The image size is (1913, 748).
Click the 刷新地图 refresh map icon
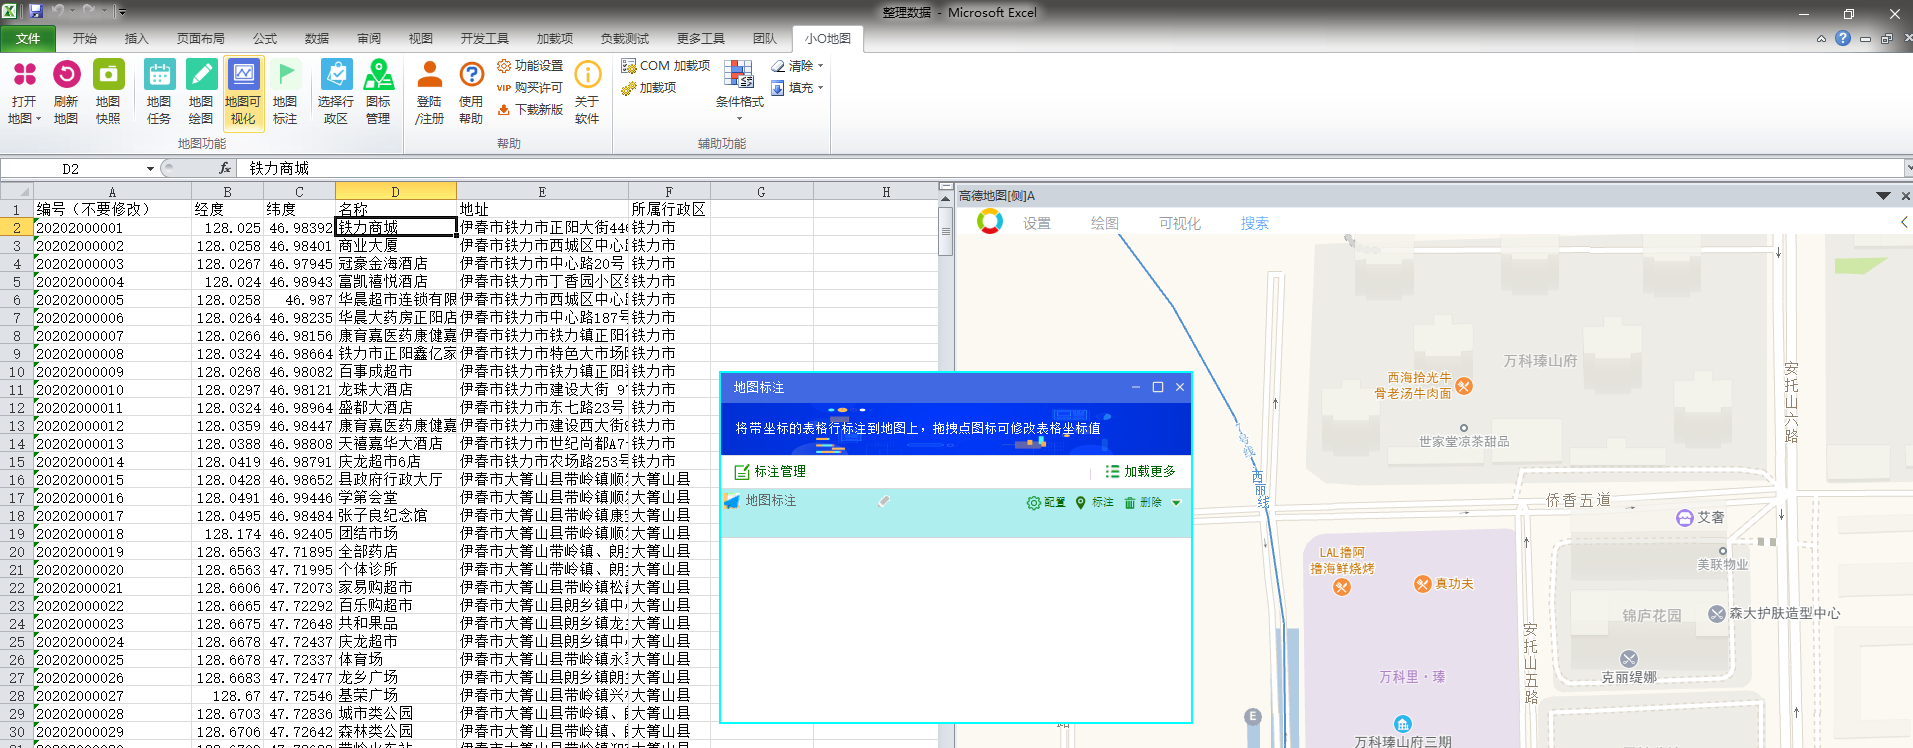(x=66, y=91)
